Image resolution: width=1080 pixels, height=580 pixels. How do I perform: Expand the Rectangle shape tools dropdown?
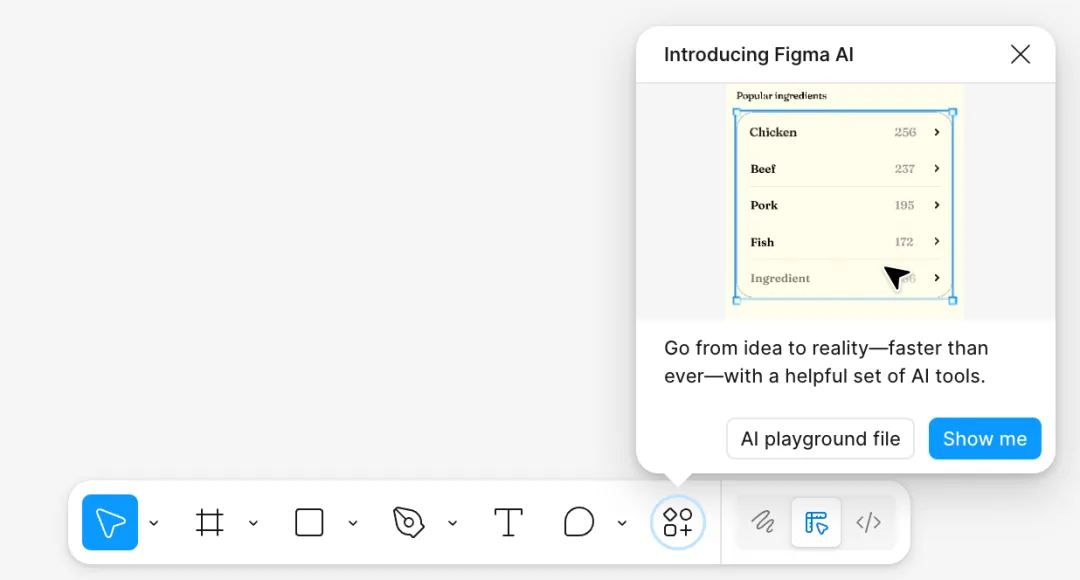[x=353, y=523]
